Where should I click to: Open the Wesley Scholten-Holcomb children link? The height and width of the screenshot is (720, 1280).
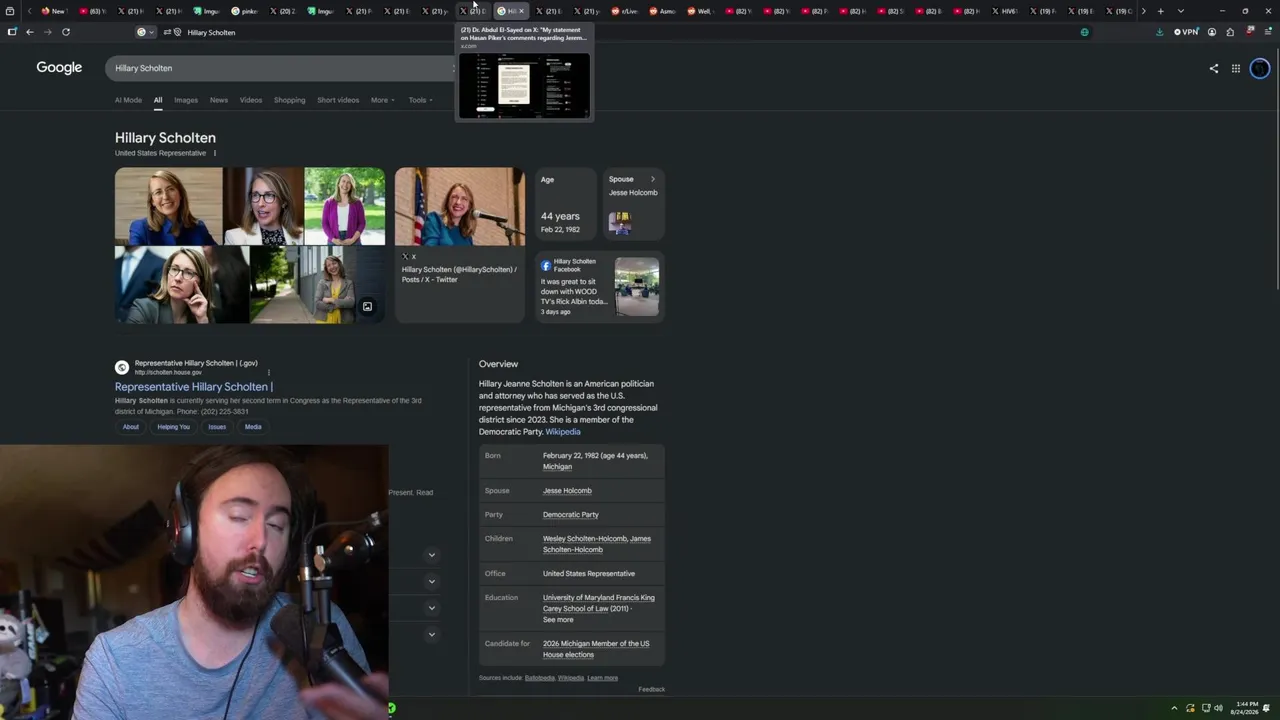coord(585,539)
